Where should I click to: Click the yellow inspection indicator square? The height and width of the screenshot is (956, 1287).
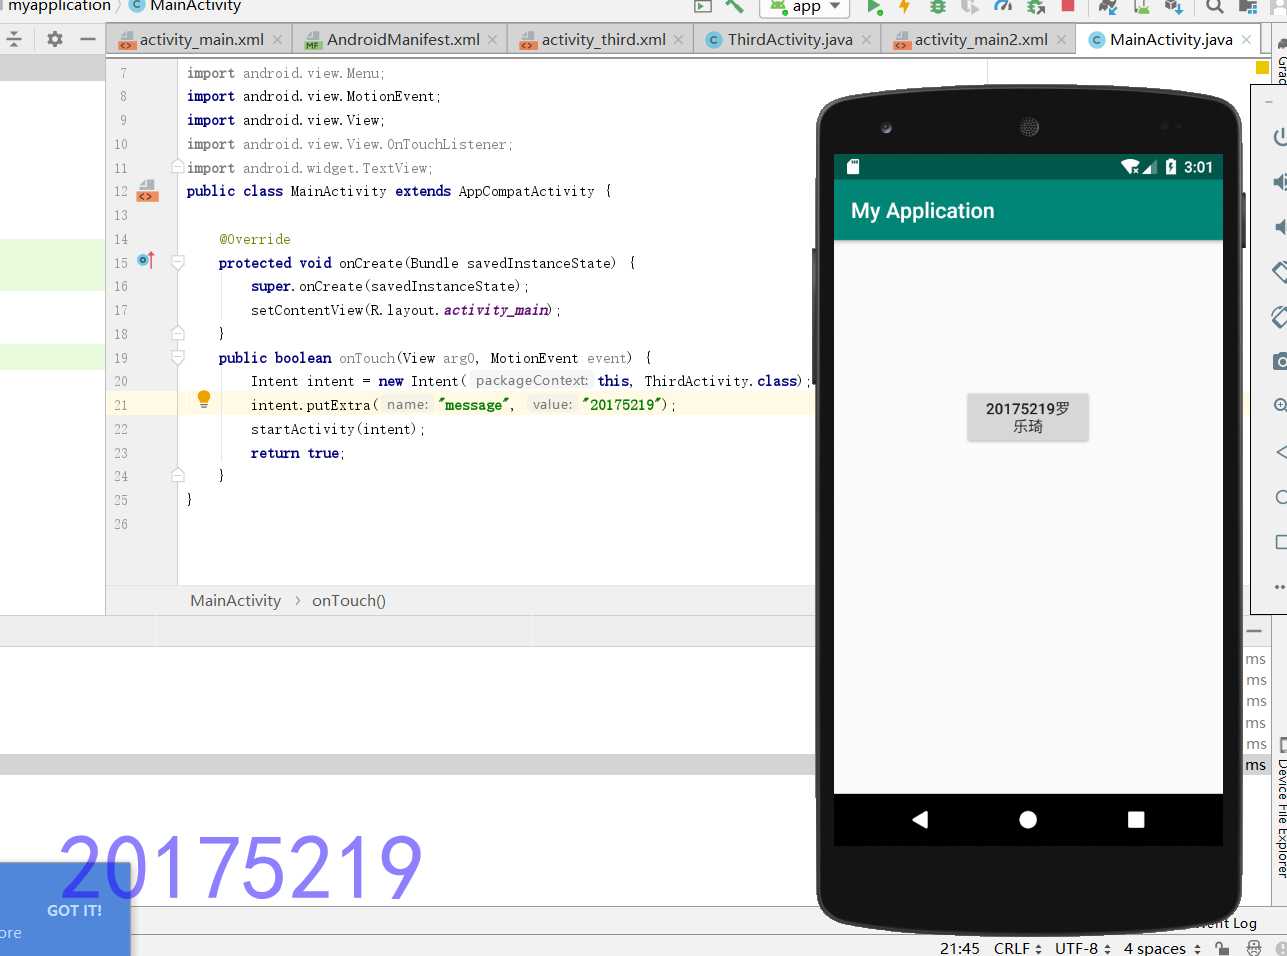pos(1262,68)
